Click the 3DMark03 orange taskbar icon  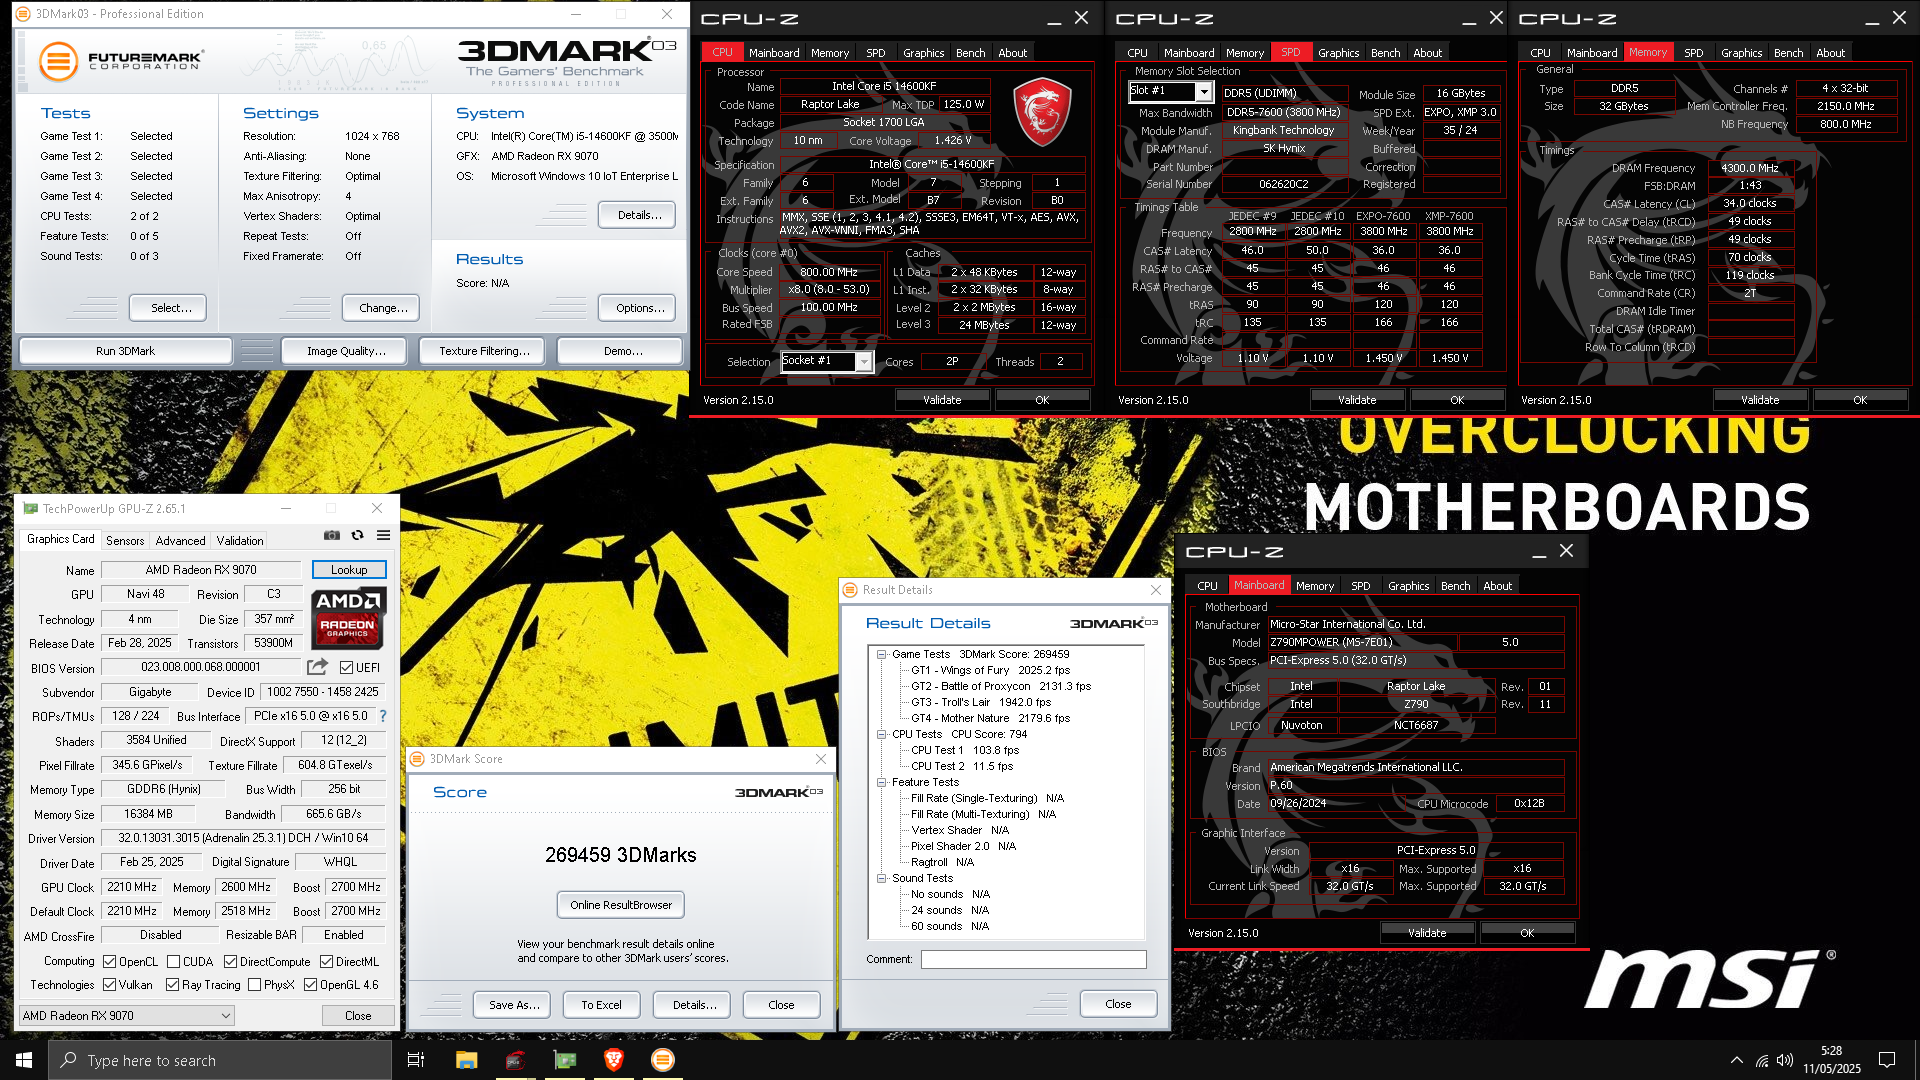point(663,1060)
